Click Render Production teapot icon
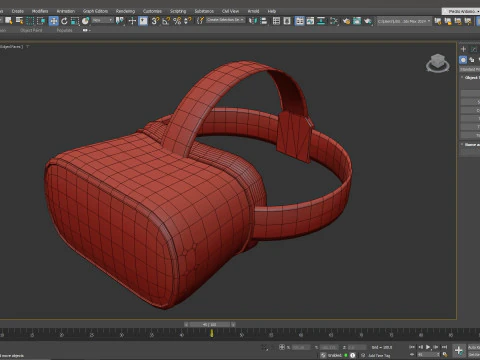 pyautogui.click(x=368, y=21)
